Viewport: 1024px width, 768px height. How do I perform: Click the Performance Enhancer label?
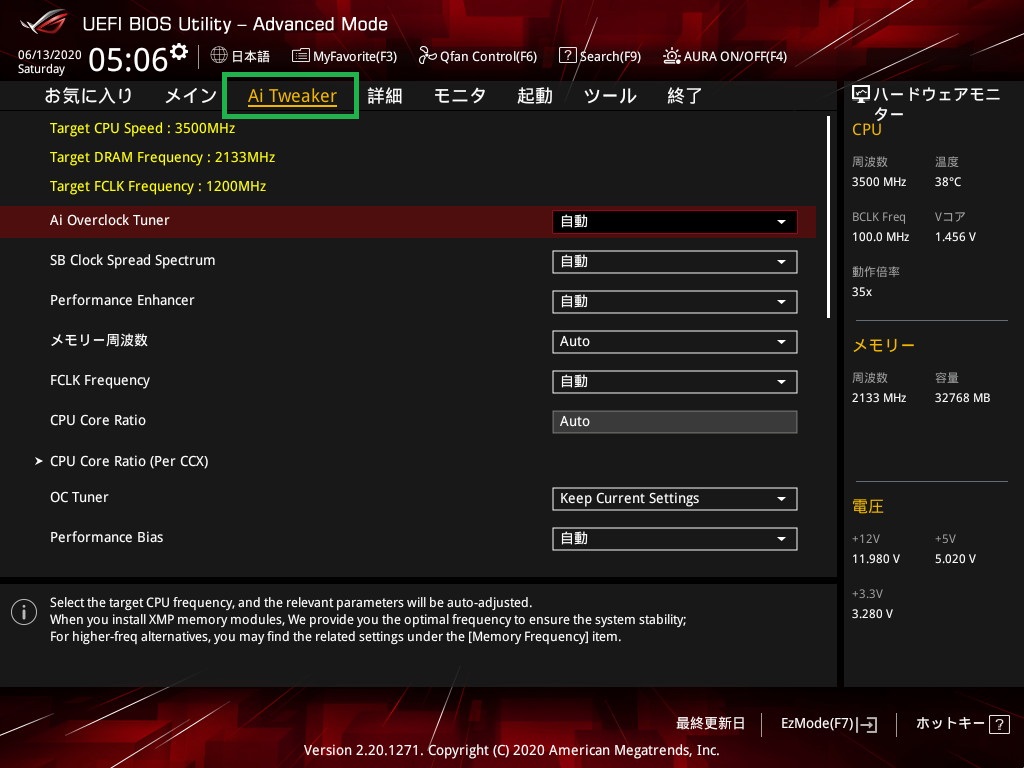coord(122,300)
